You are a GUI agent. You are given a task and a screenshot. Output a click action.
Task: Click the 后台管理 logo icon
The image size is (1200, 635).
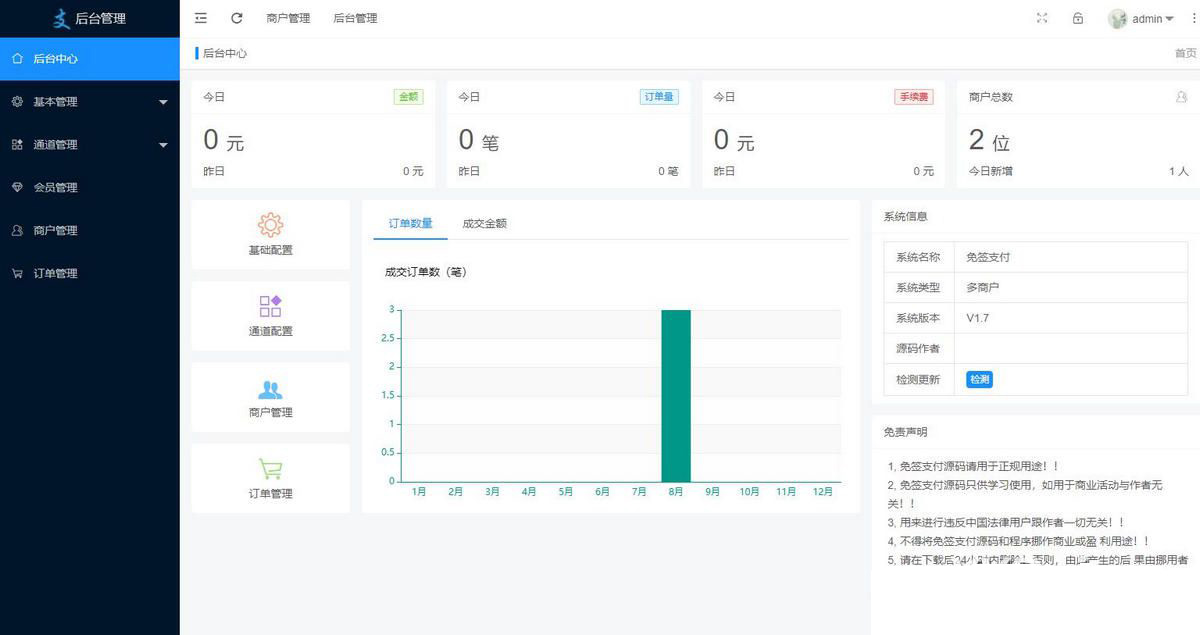pyautogui.click(x=62, y=18)
